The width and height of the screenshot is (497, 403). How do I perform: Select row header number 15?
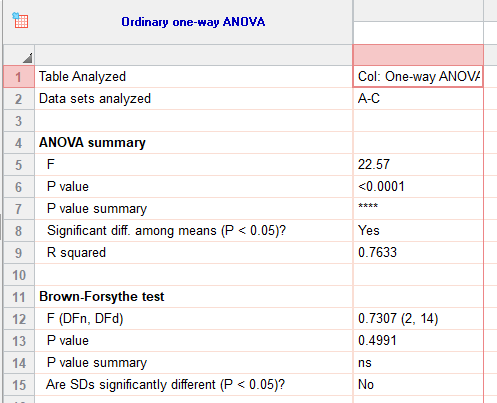pos(19,385)
